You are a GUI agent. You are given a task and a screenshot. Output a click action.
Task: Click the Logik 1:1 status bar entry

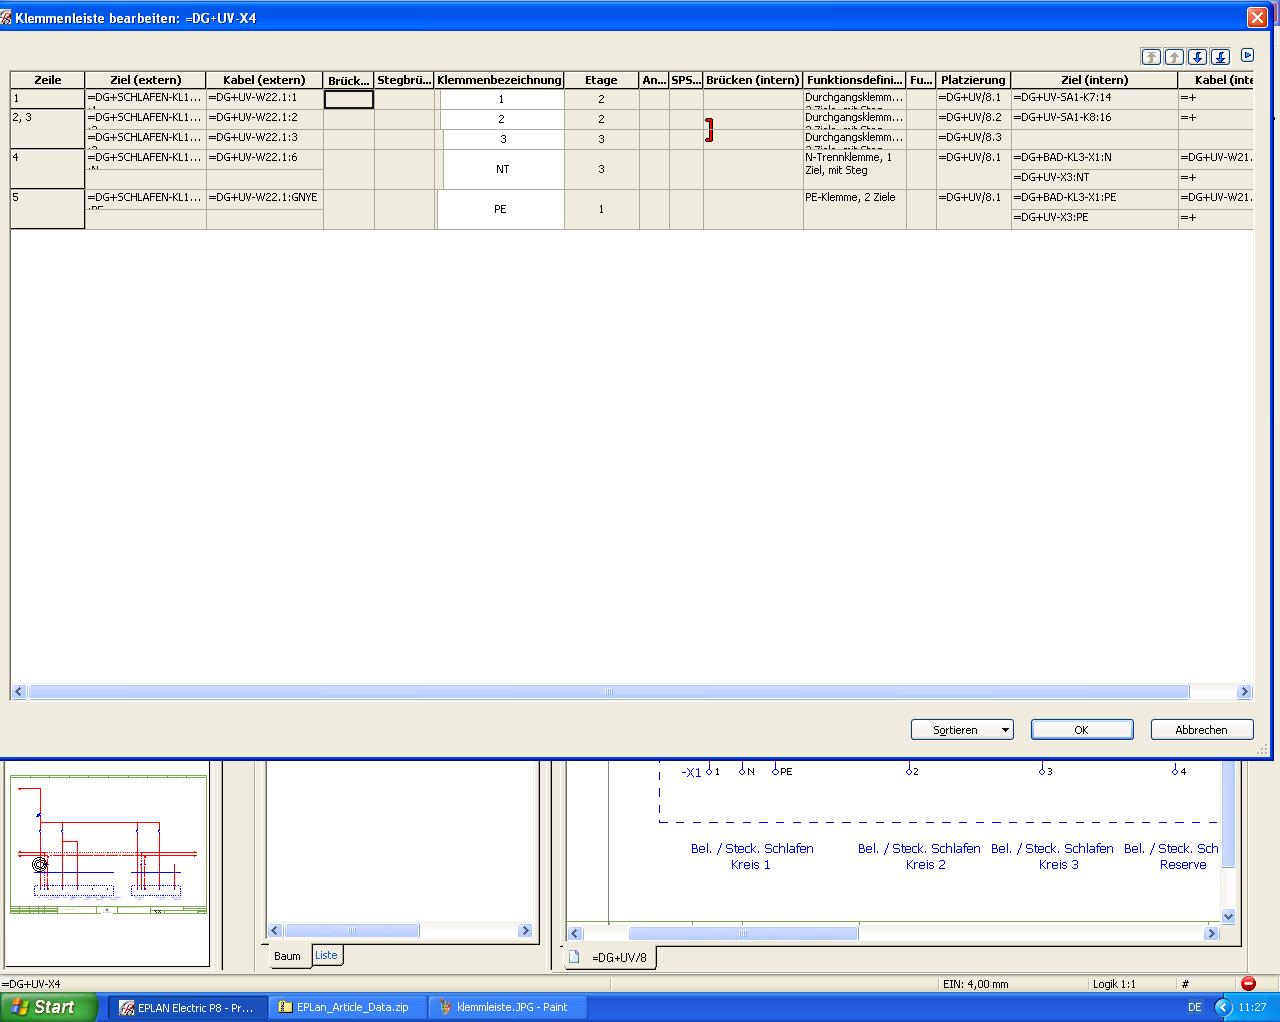(x=1114, y=984)
